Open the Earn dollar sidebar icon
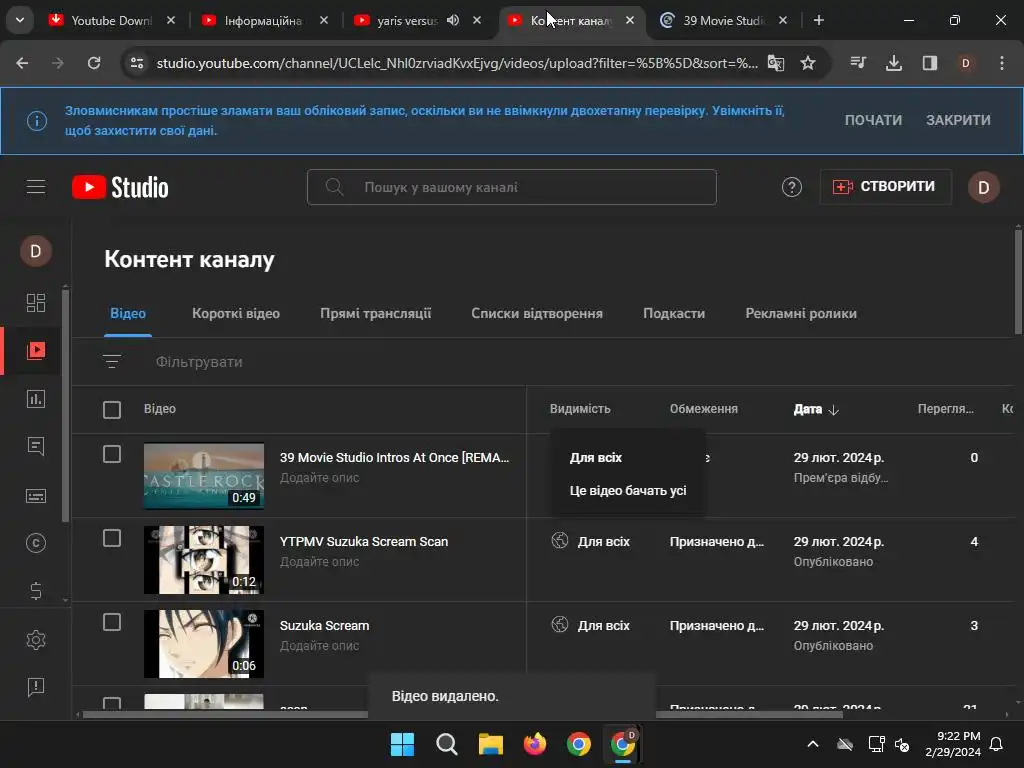The width and height of the screenshot is (1024, 768). click(36, 591)
